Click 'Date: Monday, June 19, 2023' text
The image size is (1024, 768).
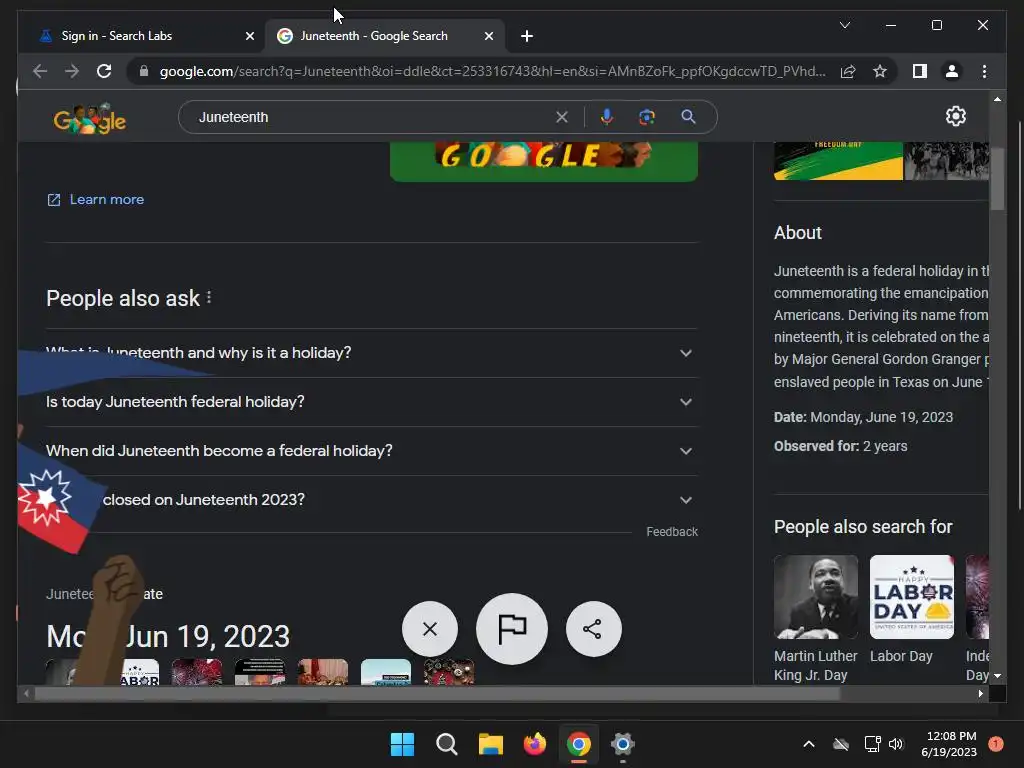[863, 417]
